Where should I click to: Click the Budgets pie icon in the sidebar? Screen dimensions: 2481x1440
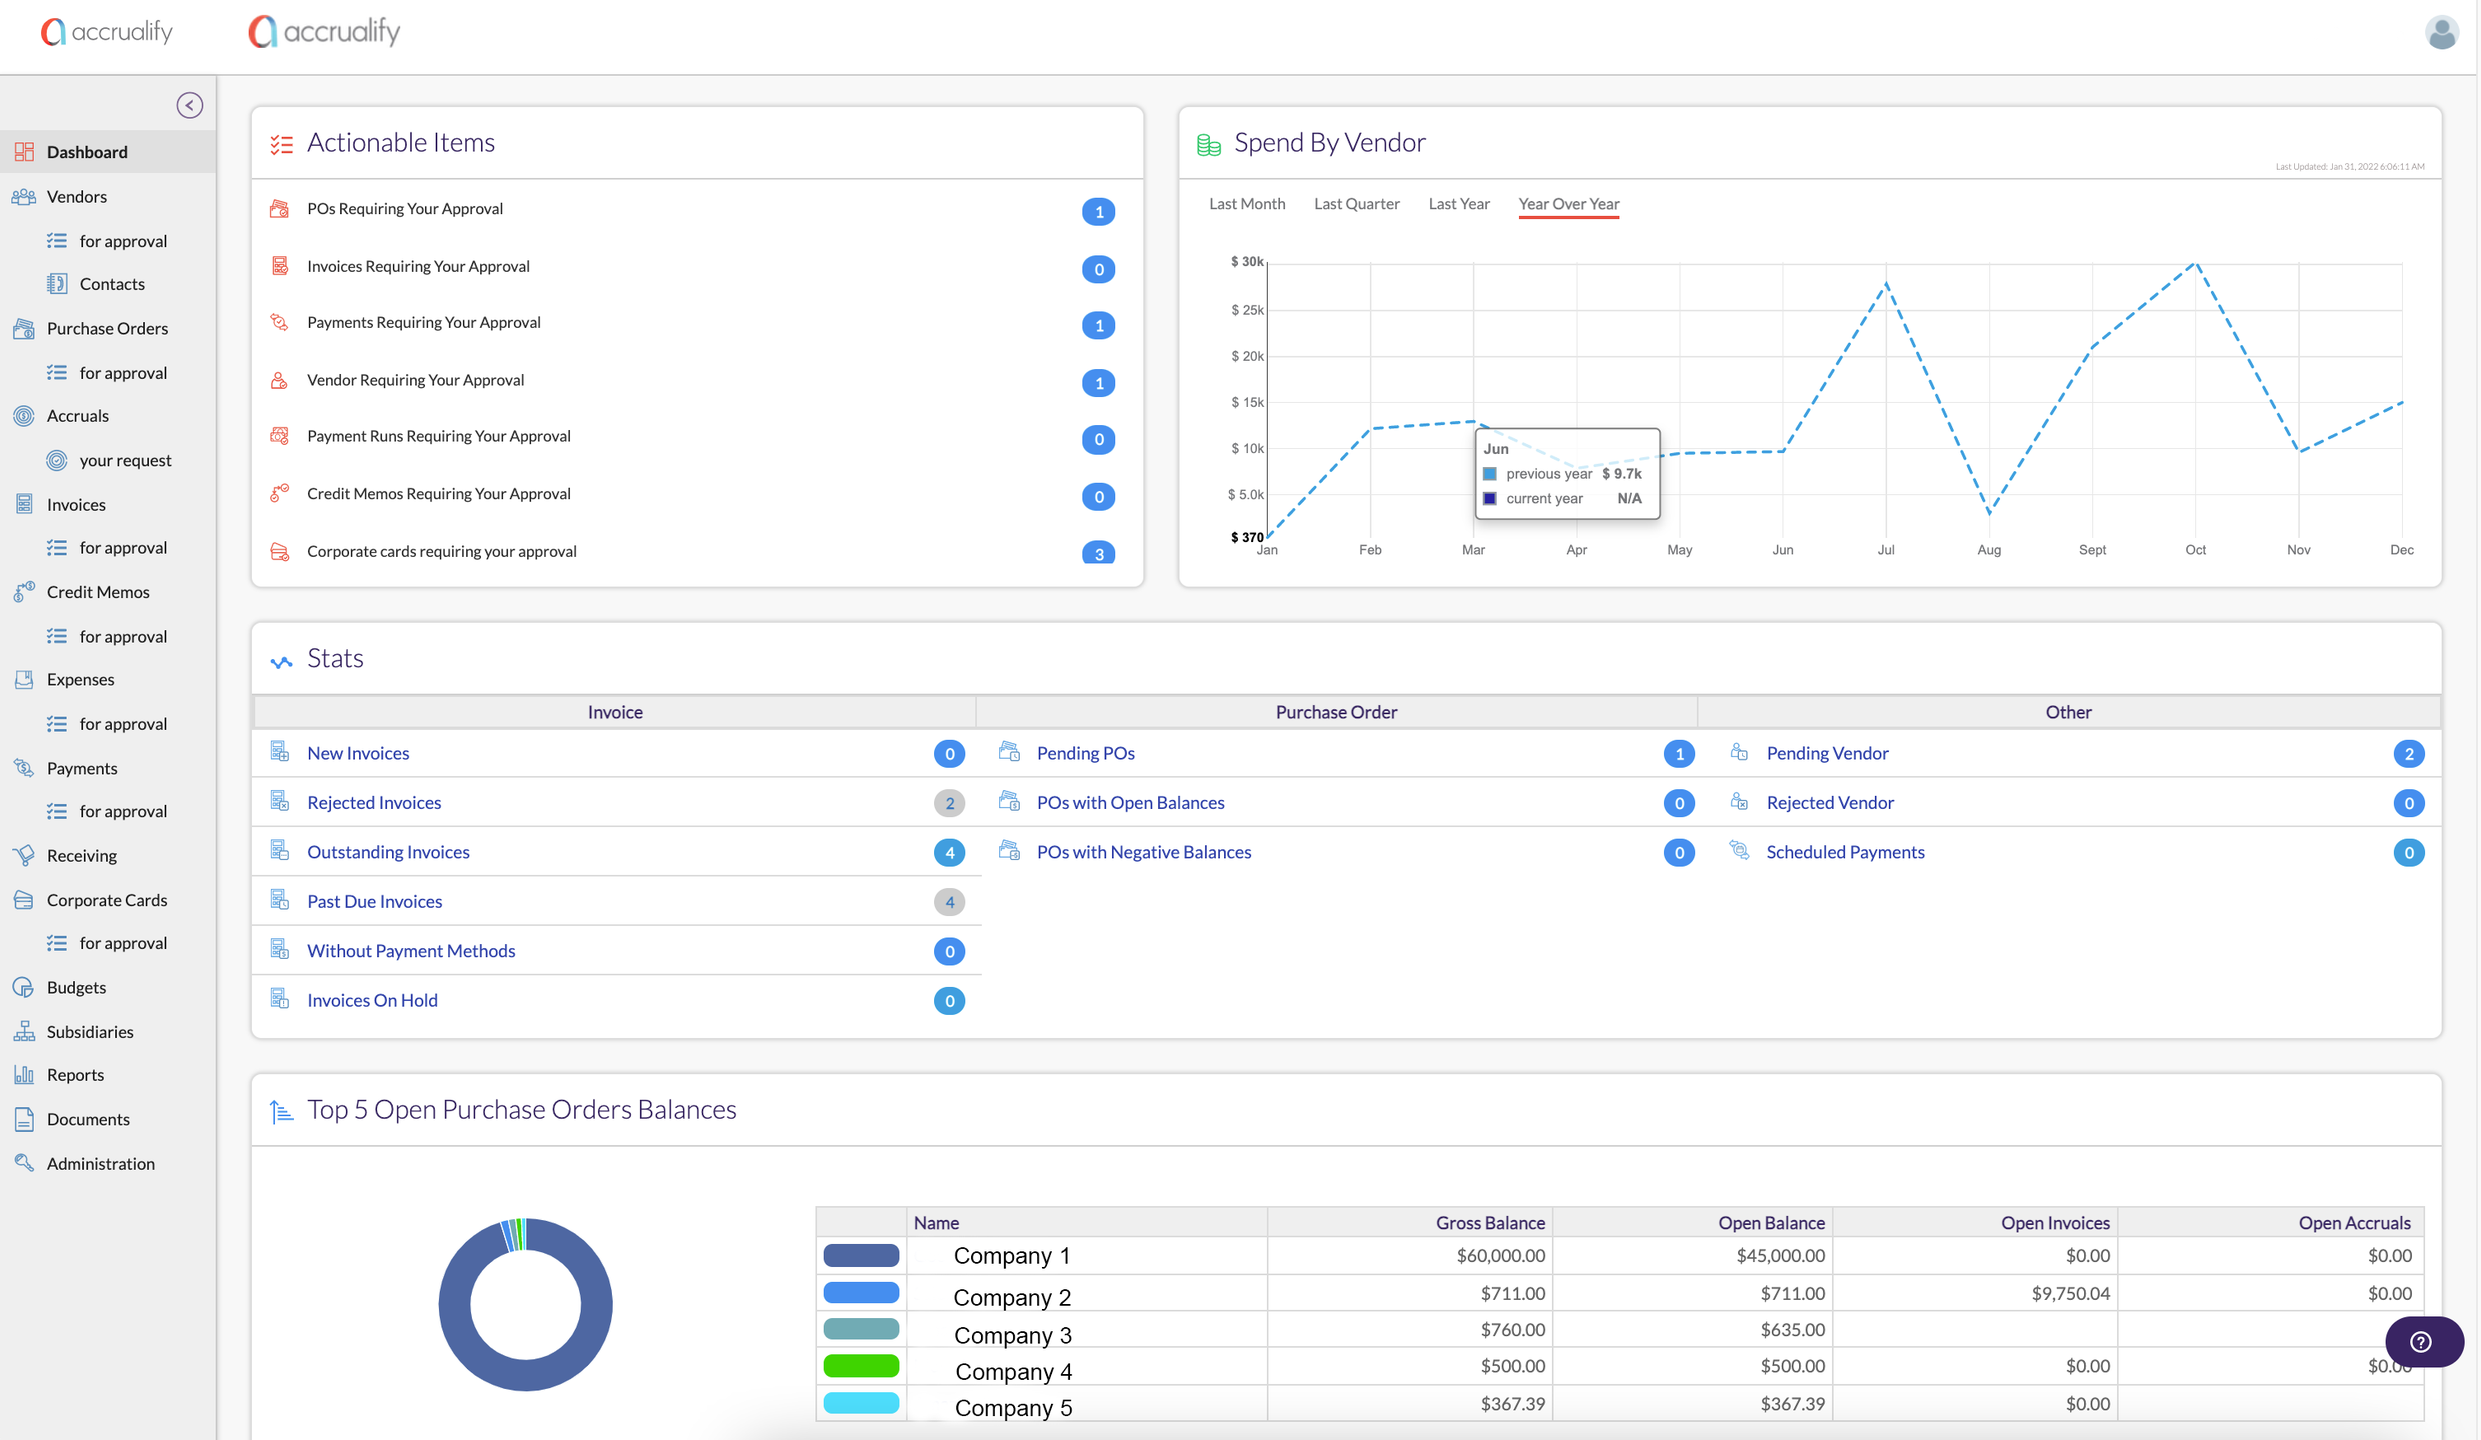(24, 987)
